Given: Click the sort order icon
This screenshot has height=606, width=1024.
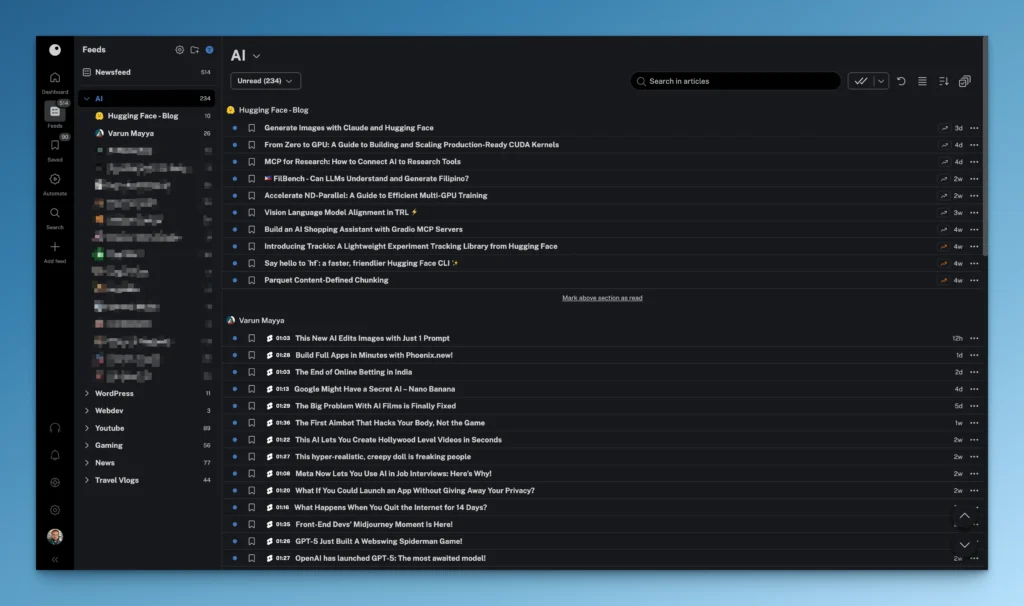Looking at the screenshot, I should coord(944,81).
